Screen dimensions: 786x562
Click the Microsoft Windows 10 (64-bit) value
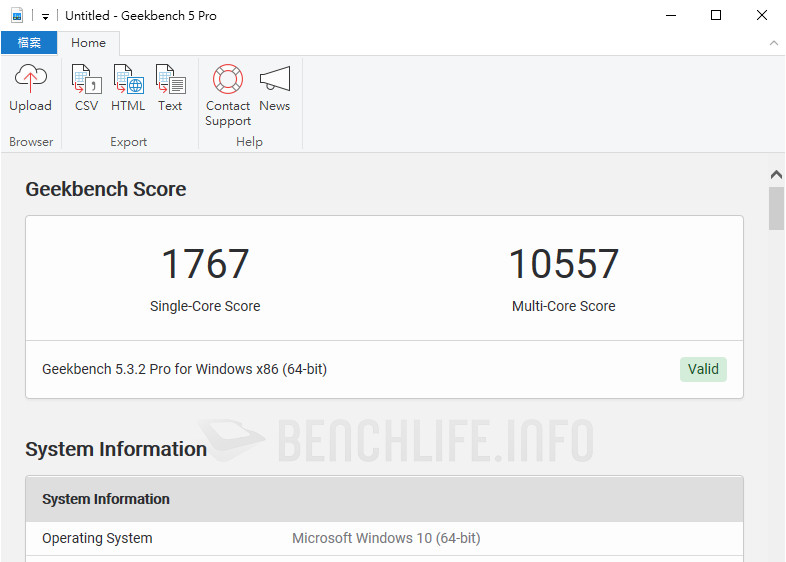click(386, 538)
